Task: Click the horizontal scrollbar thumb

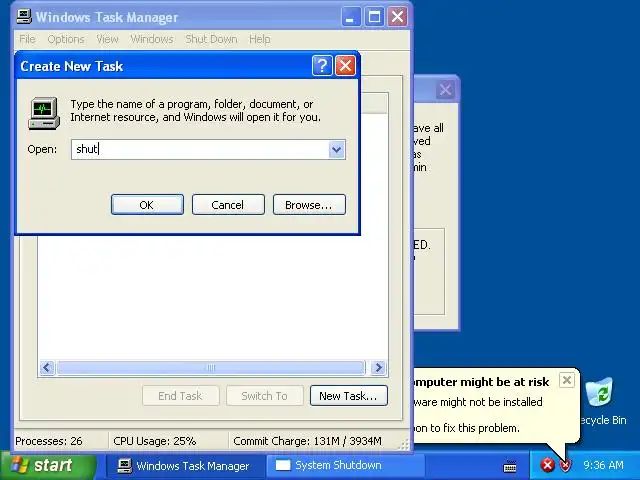Action: tap(211, 367)
